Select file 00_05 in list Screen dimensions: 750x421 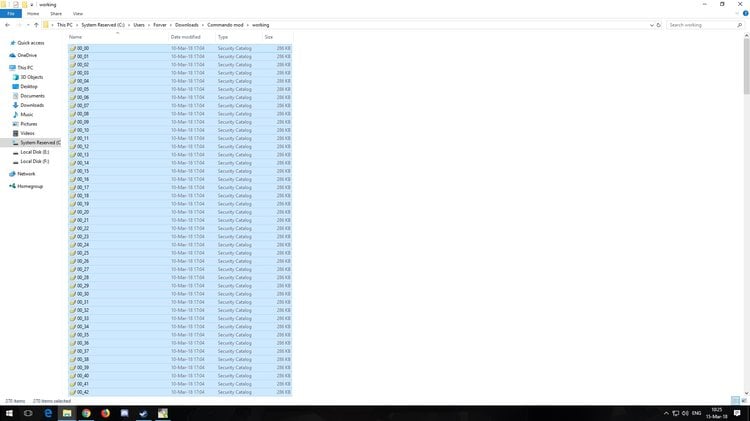coord(180,89)
